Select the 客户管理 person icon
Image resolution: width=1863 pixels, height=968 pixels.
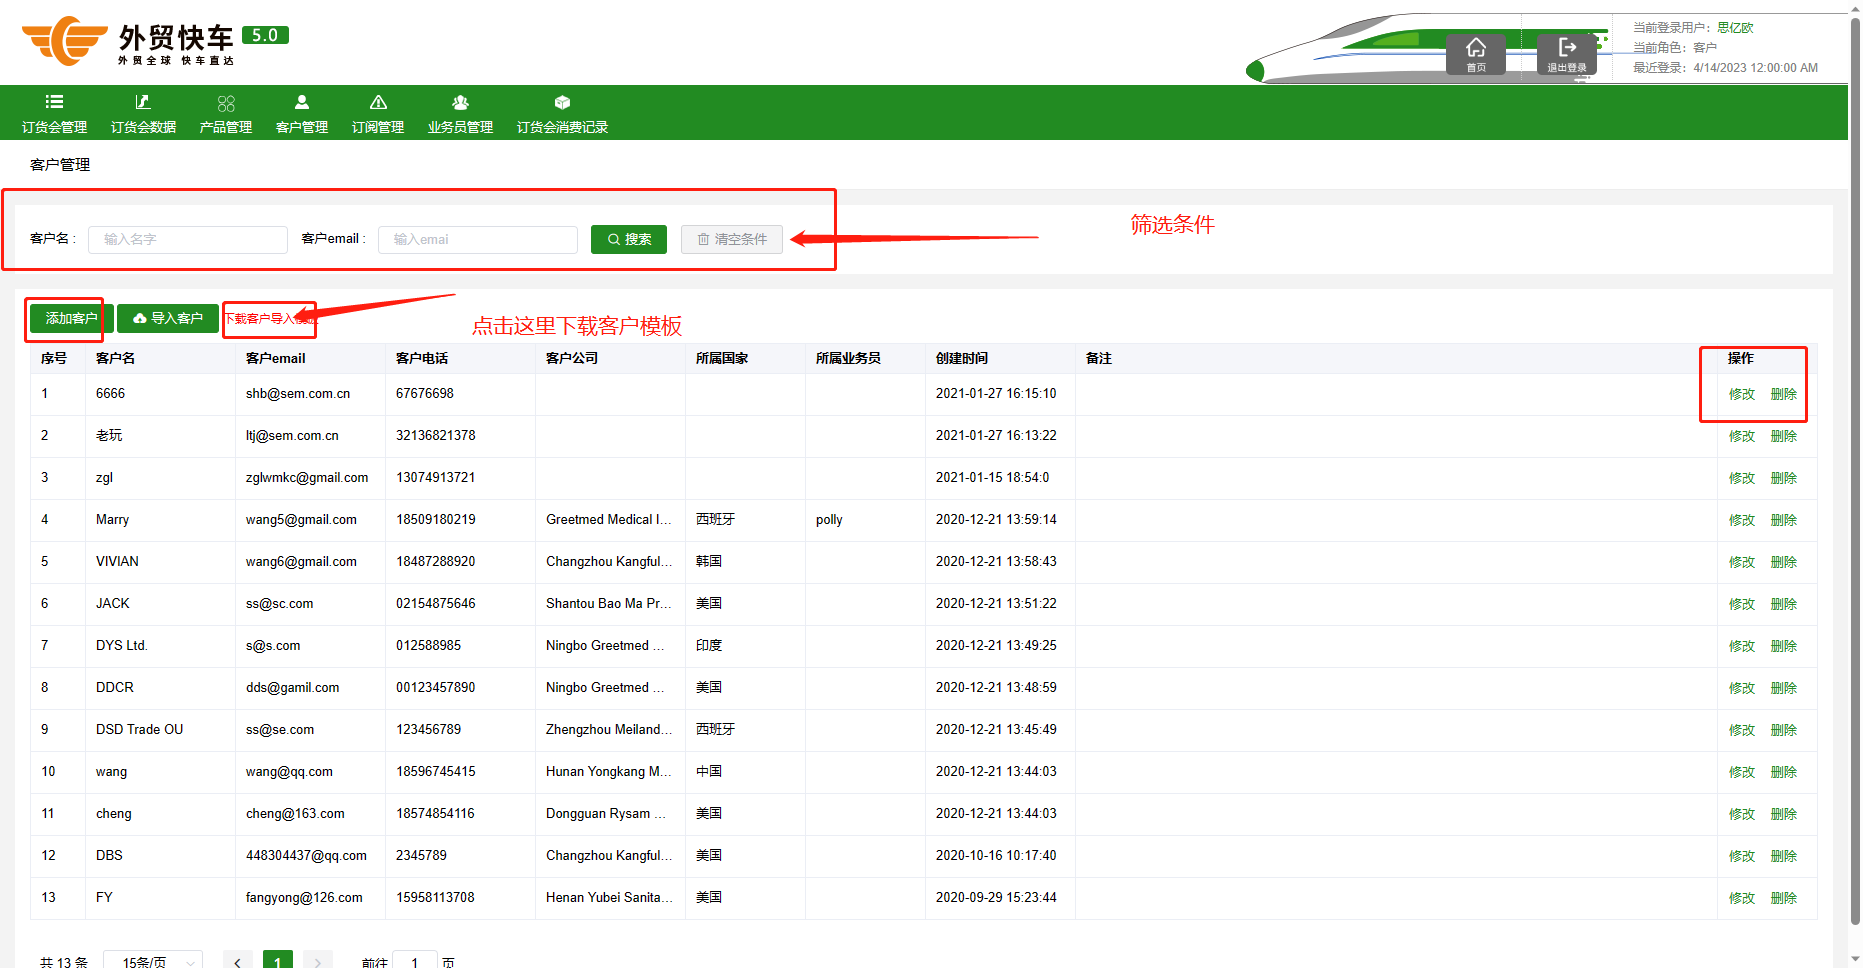point(302,103)
